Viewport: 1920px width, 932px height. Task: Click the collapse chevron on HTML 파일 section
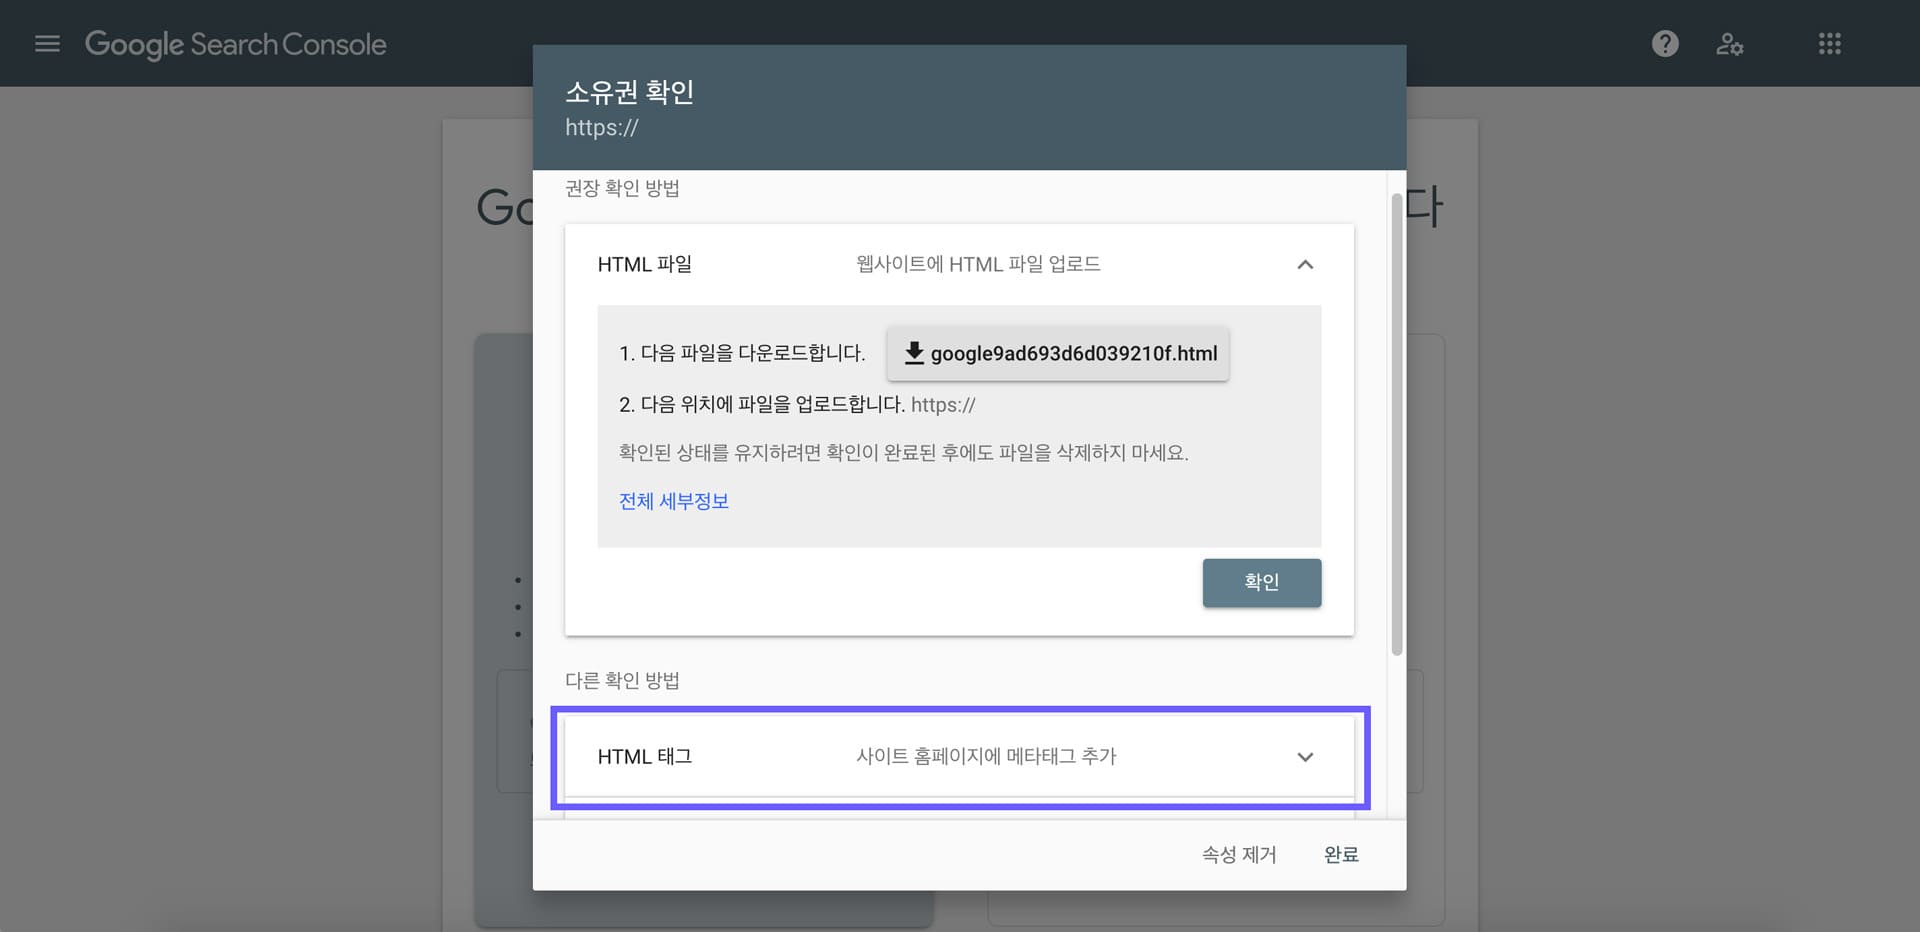tap(1305, 264)
